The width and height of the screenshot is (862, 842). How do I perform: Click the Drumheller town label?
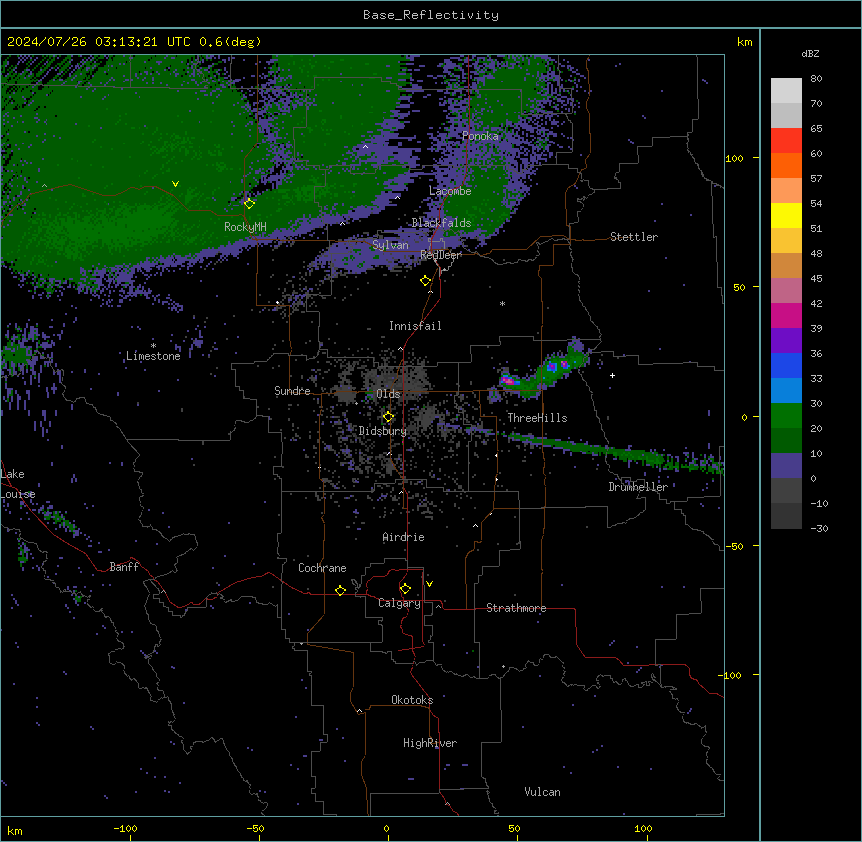pyautogui.click(x=638, y=487)
